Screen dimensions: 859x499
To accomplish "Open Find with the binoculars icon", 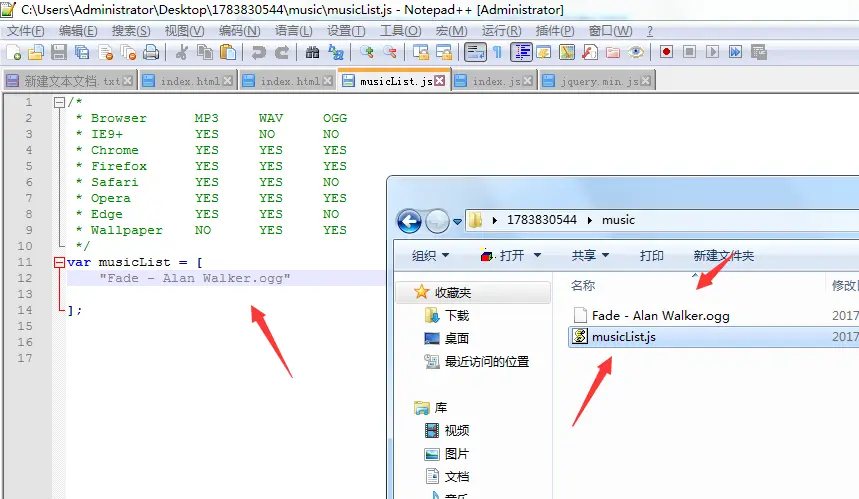I will coord(313,52).
